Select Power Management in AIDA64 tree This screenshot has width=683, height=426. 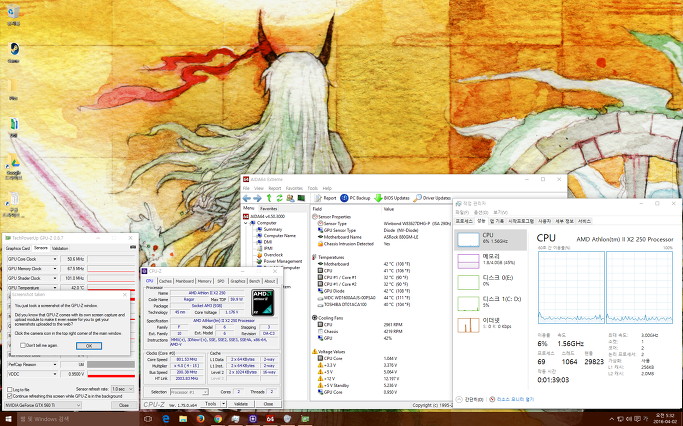(x=283, y=261)
